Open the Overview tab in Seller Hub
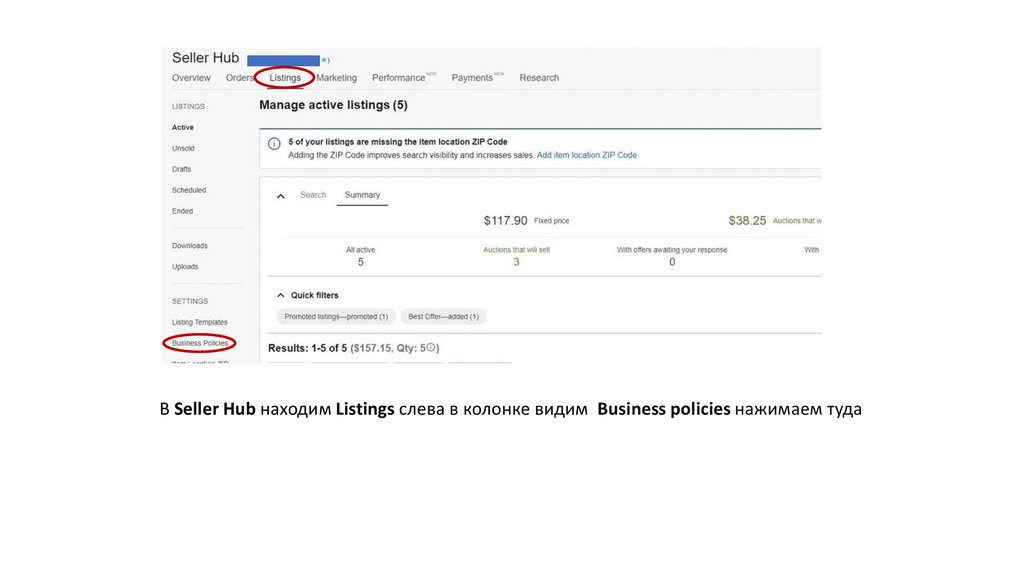1024x574 pixels. pyautogui.click(x=191, y=78)
